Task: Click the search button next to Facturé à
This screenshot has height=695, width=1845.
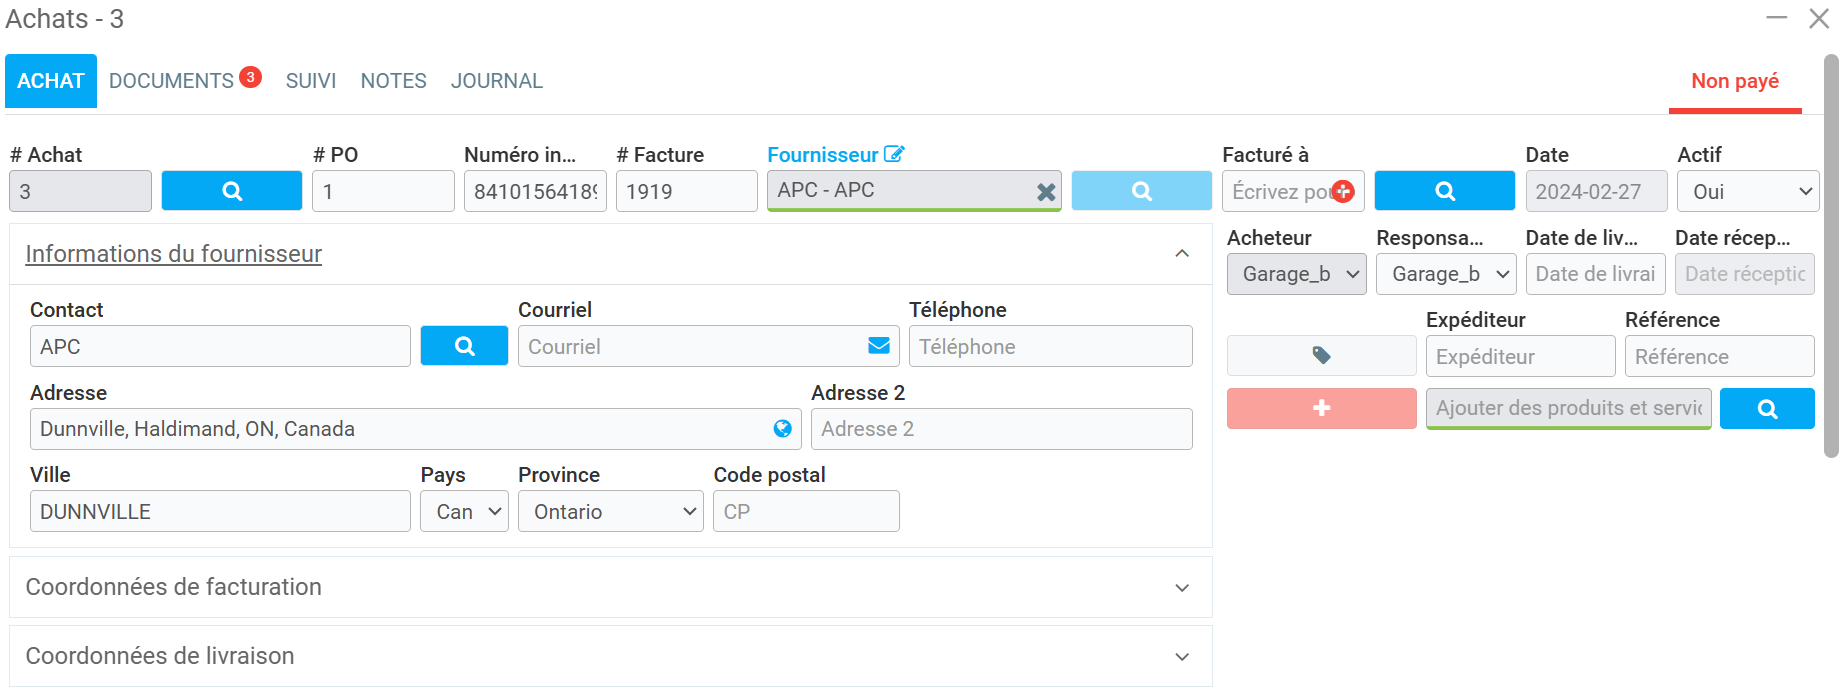Action: point(1444,191)
